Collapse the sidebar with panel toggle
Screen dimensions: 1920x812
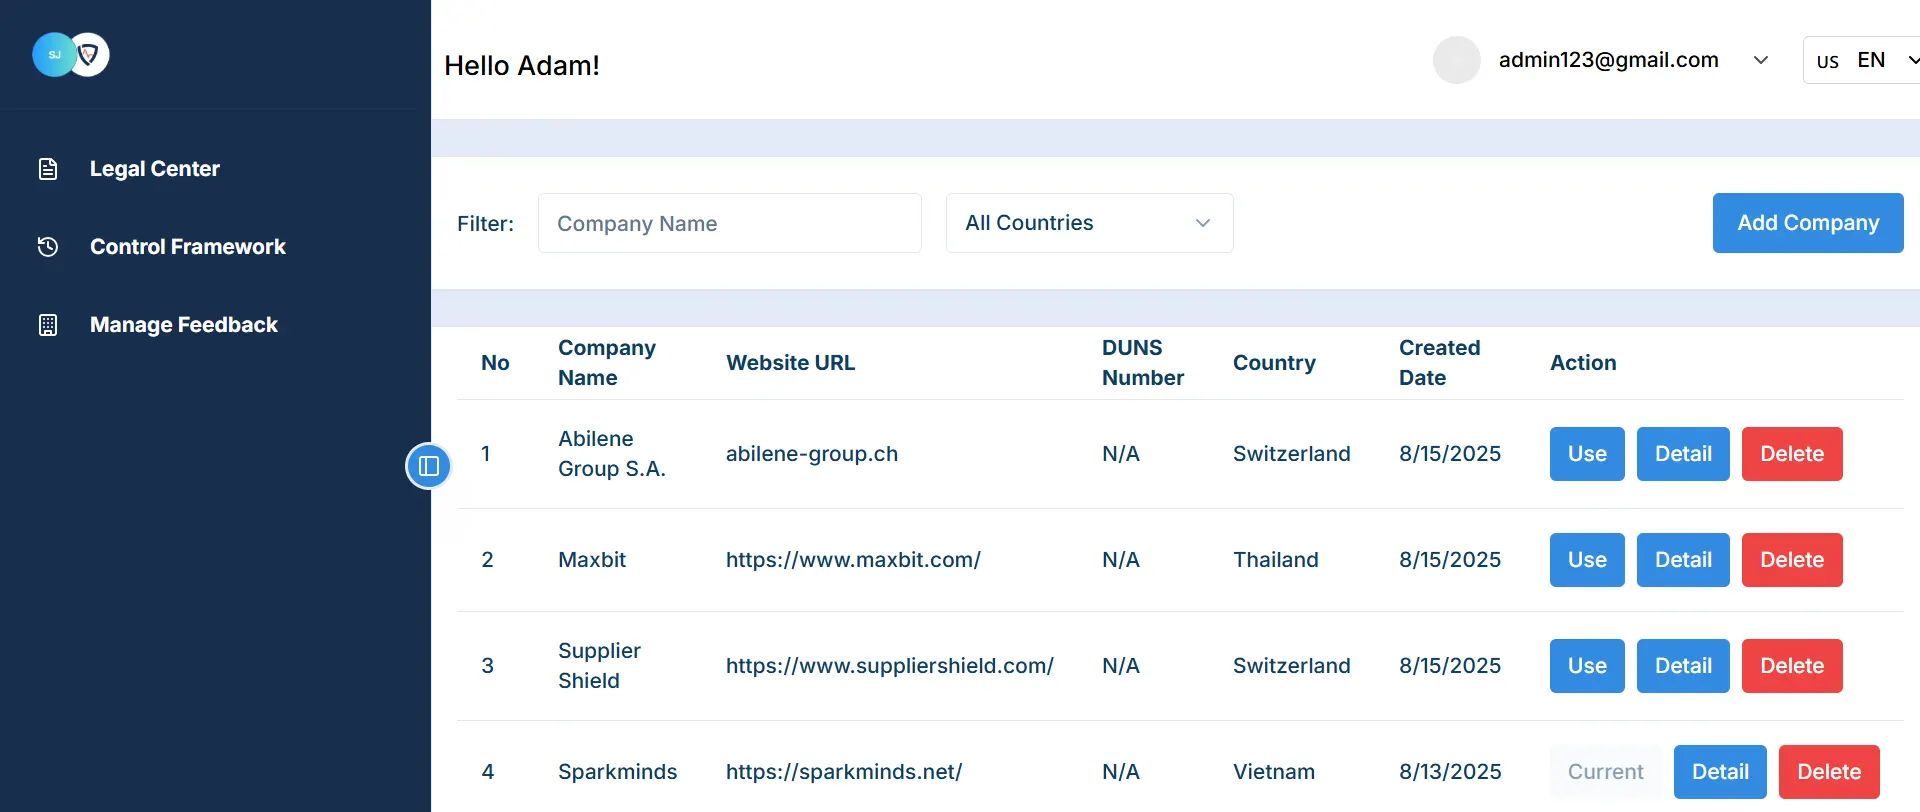pos(429,466)
